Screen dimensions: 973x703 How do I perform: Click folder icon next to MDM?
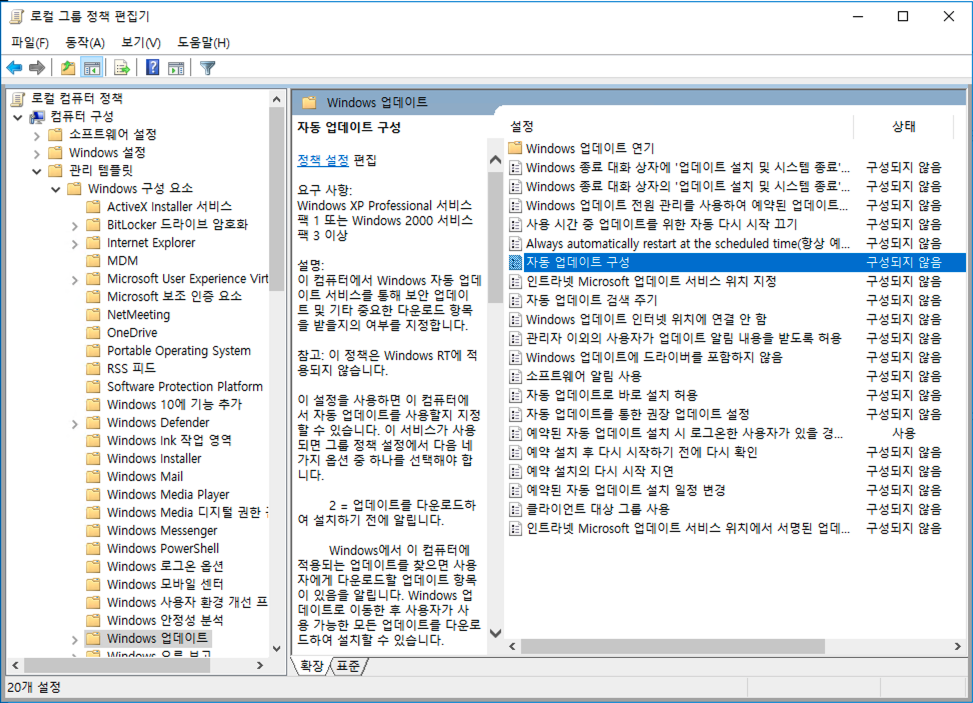(x=93, y=261)
